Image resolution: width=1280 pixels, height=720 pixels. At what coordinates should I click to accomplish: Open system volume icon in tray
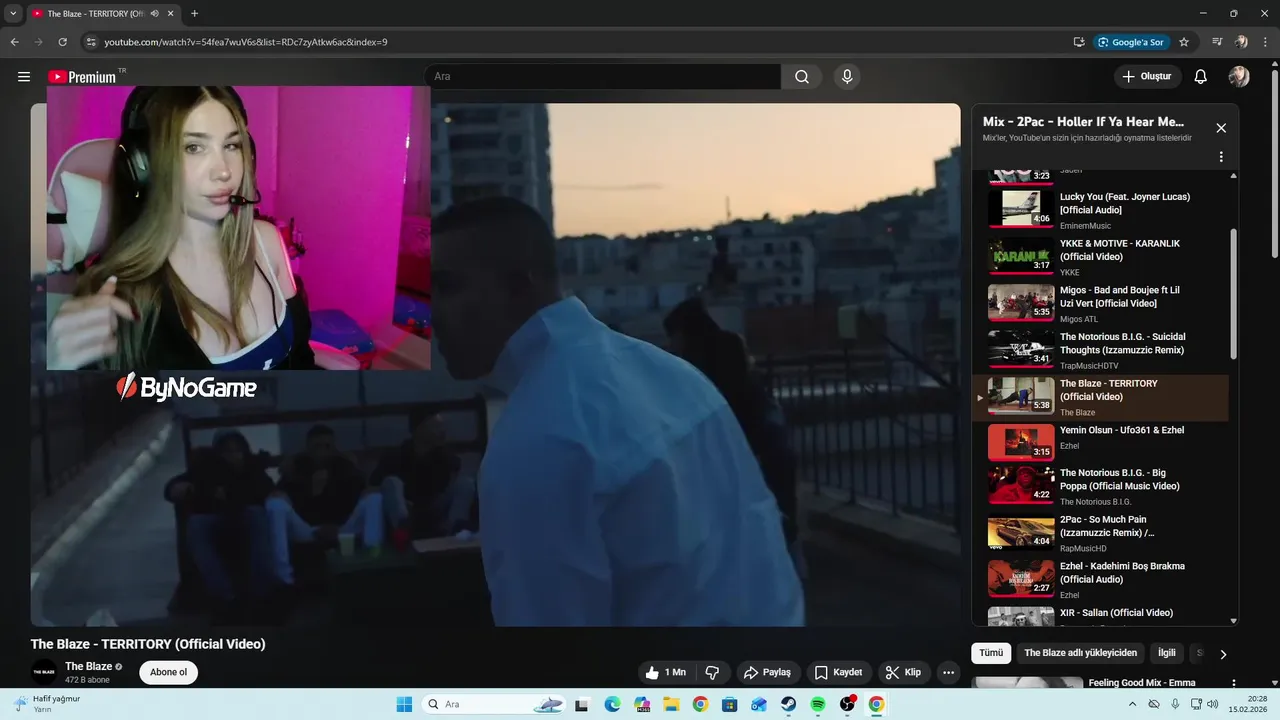coord(1213,705)
